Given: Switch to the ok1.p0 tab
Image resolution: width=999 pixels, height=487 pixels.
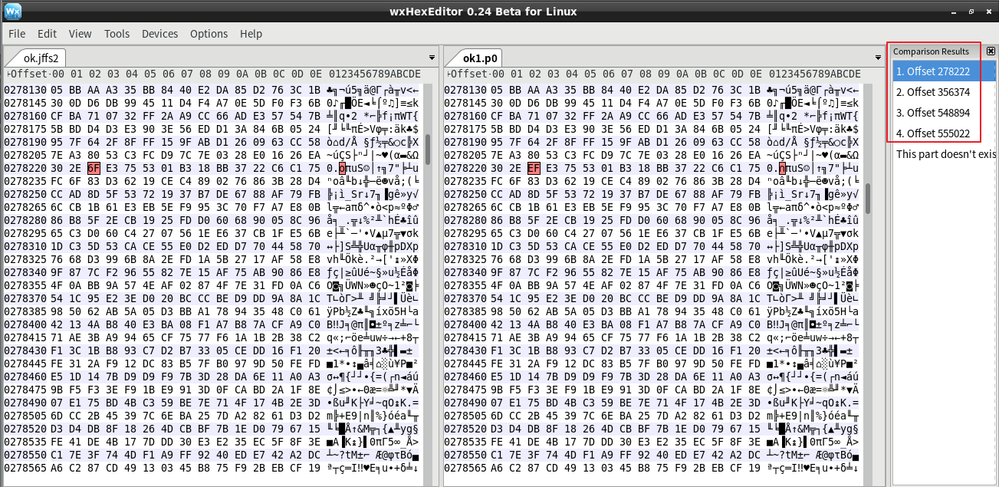Looking at the screenshot, I should coord(480,58).
